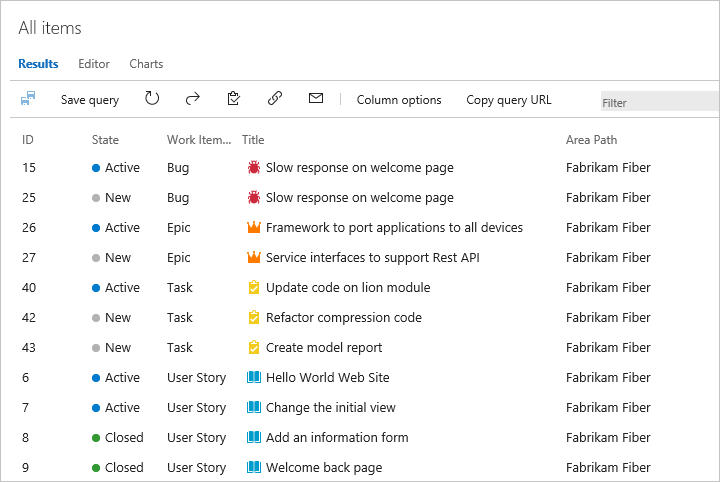Click the red bug icon for item 15
The image size is (720, 482).
click(x=254, y=168)
